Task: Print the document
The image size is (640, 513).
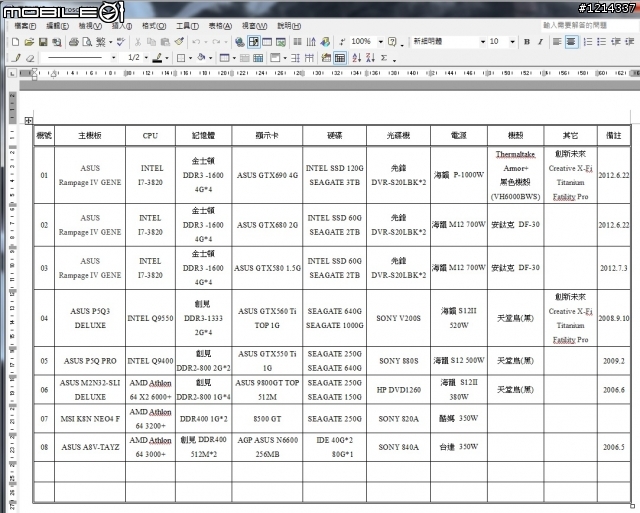Action: 74,42
